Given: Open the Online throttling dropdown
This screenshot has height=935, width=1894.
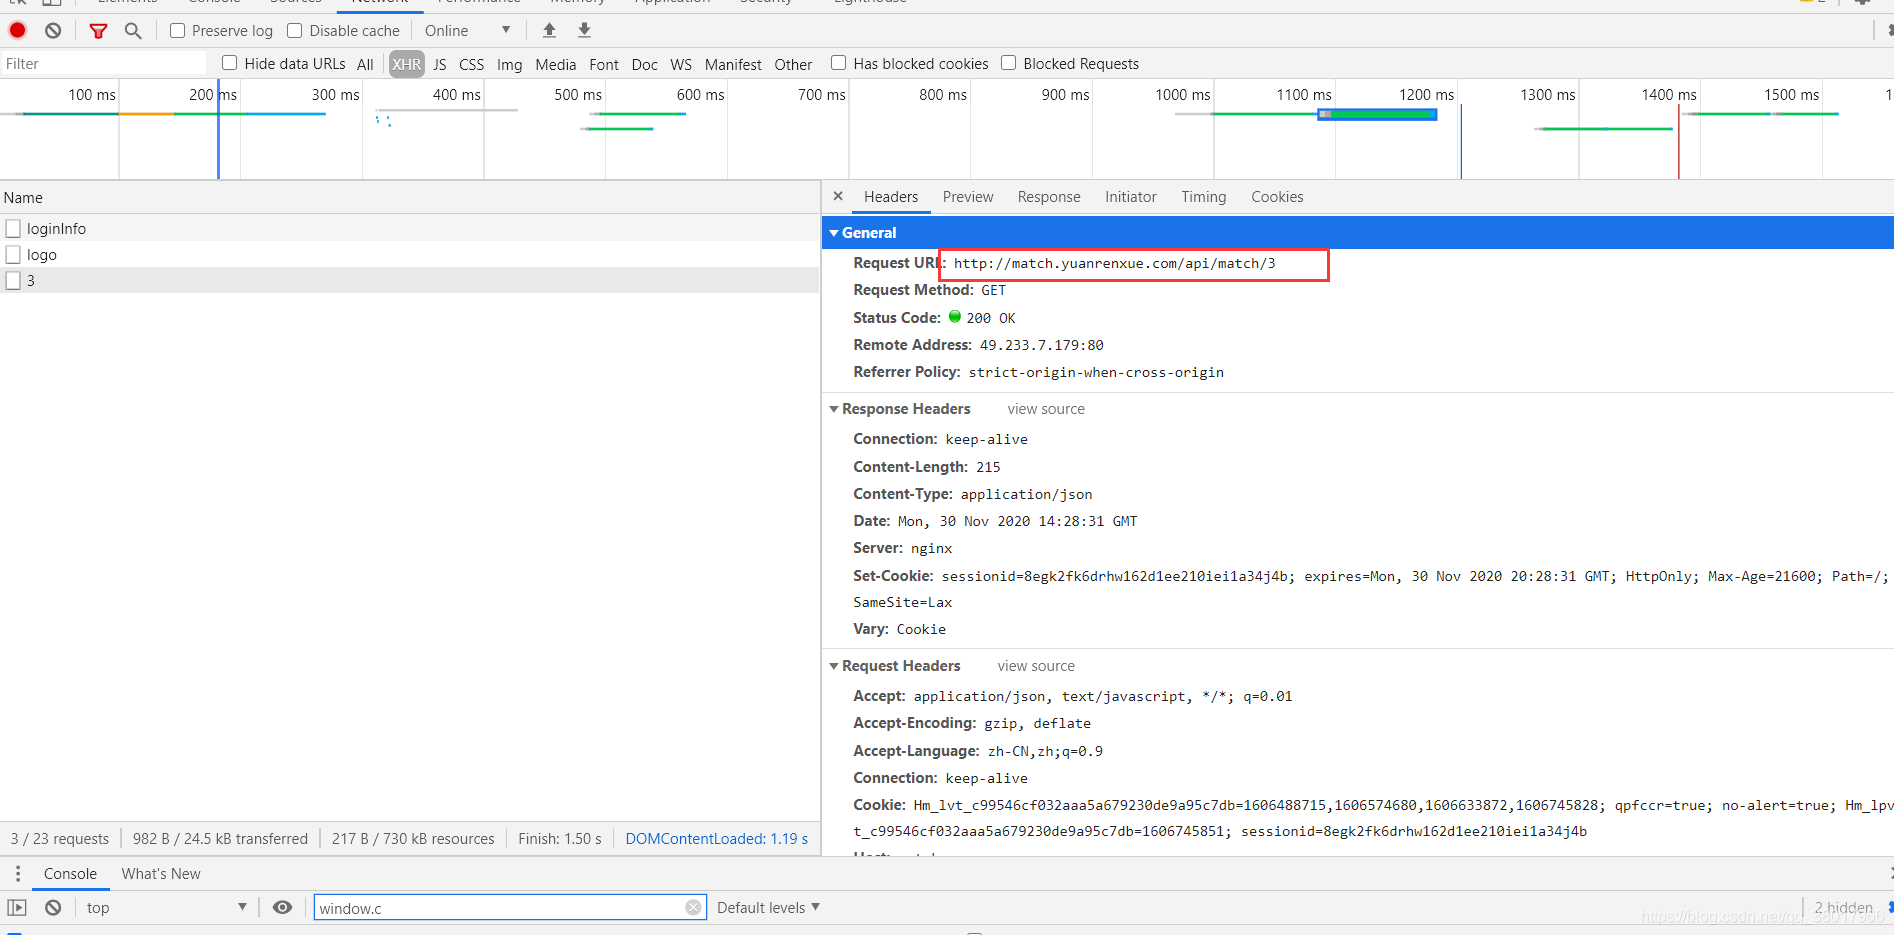Looking at the screenshot, I should point(467,30).
